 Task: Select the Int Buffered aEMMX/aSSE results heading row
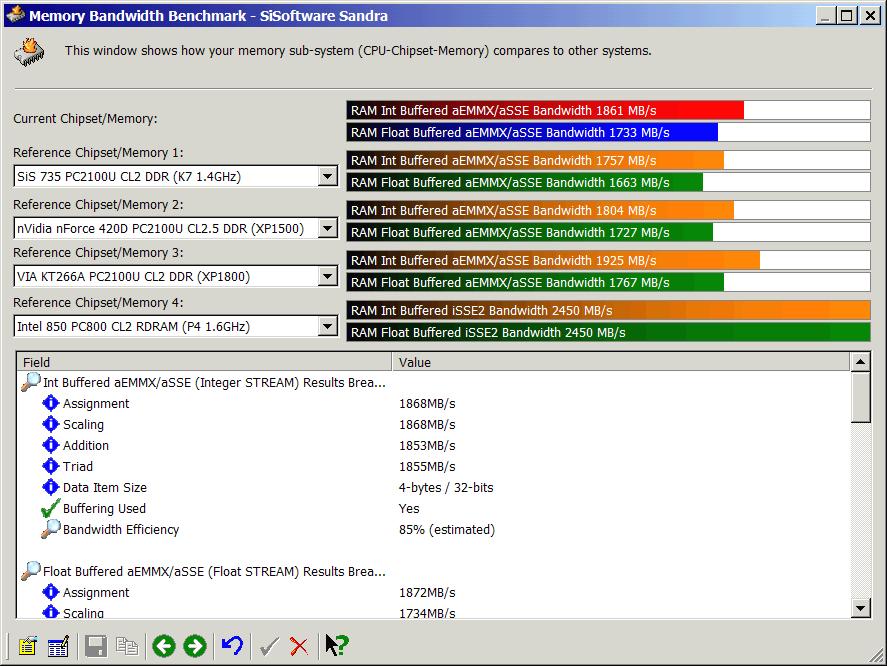coord(214,383)
